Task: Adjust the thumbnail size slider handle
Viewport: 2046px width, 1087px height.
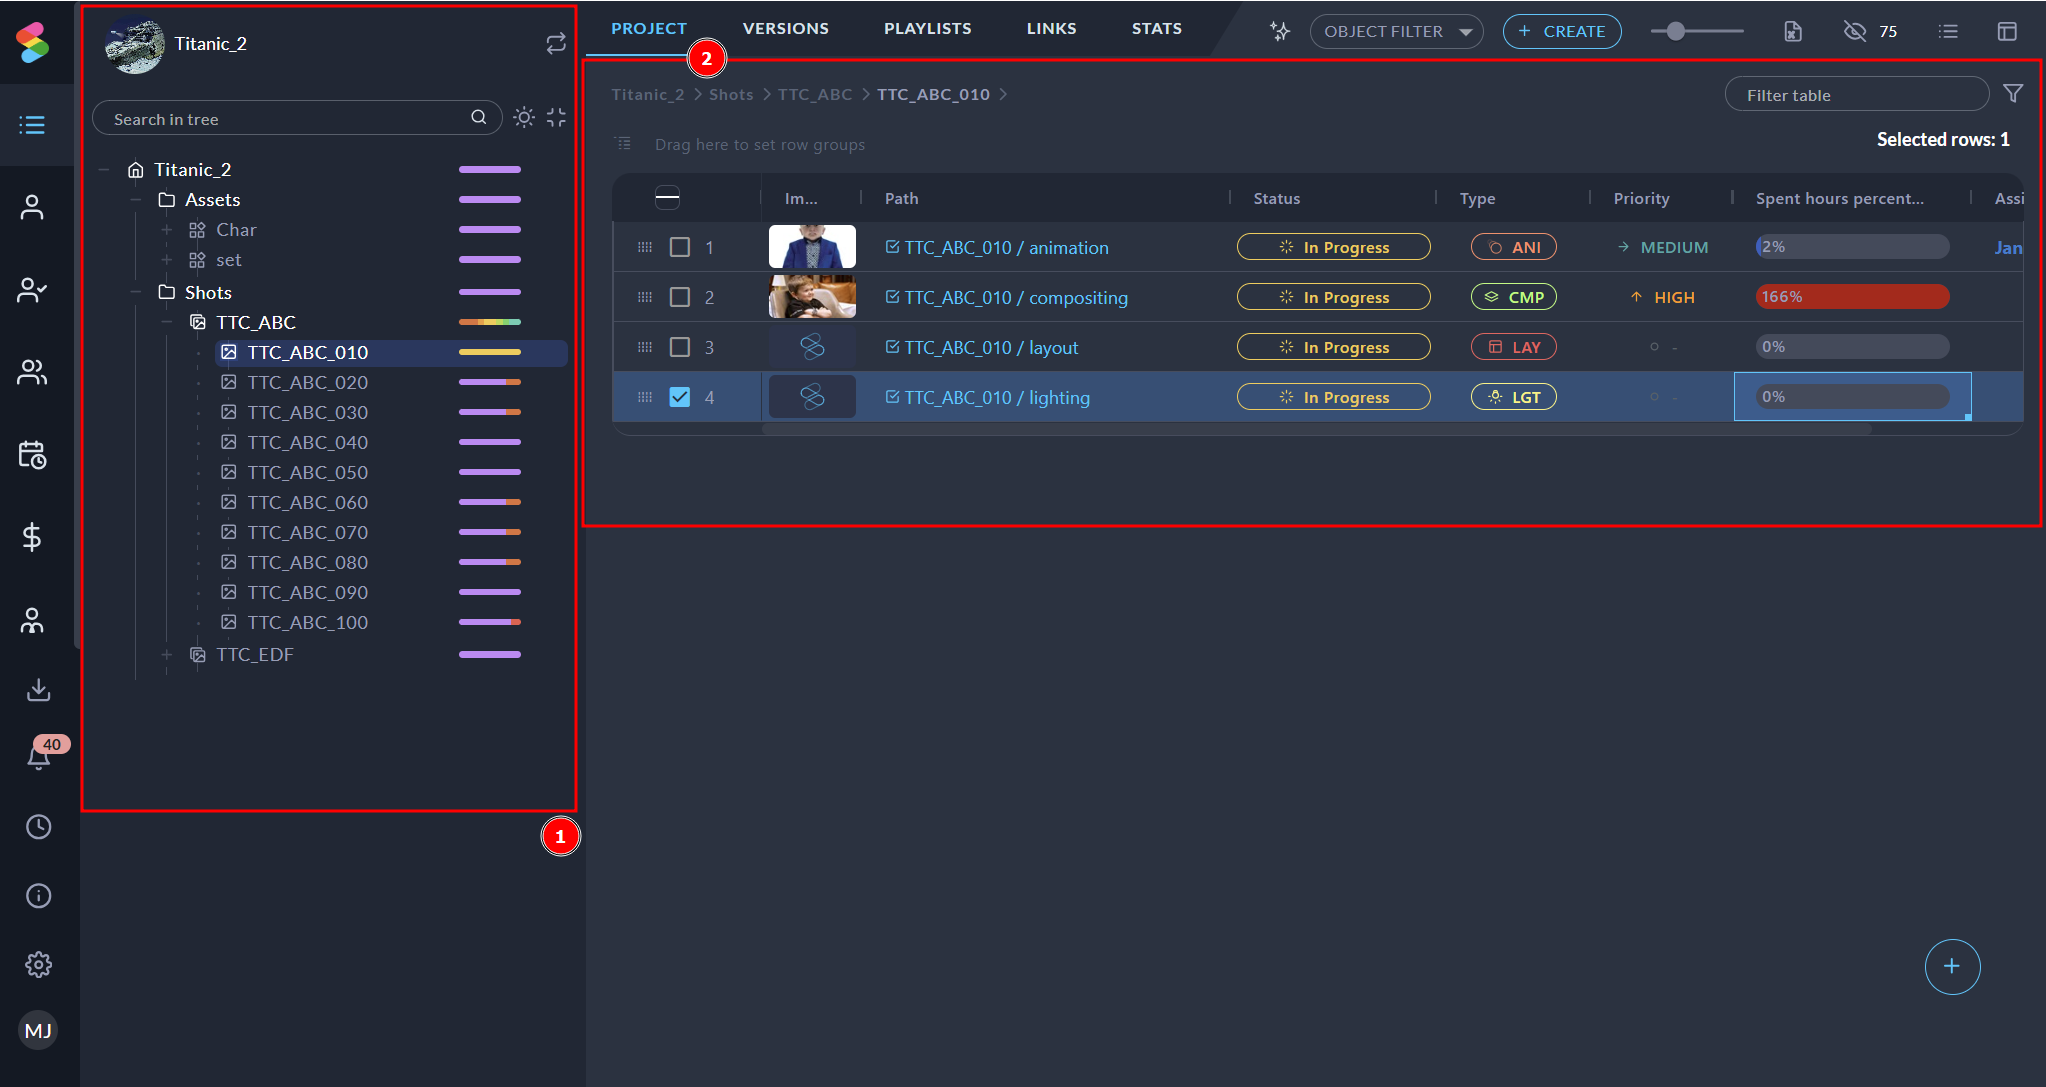Action: [x=1676, y=31]
